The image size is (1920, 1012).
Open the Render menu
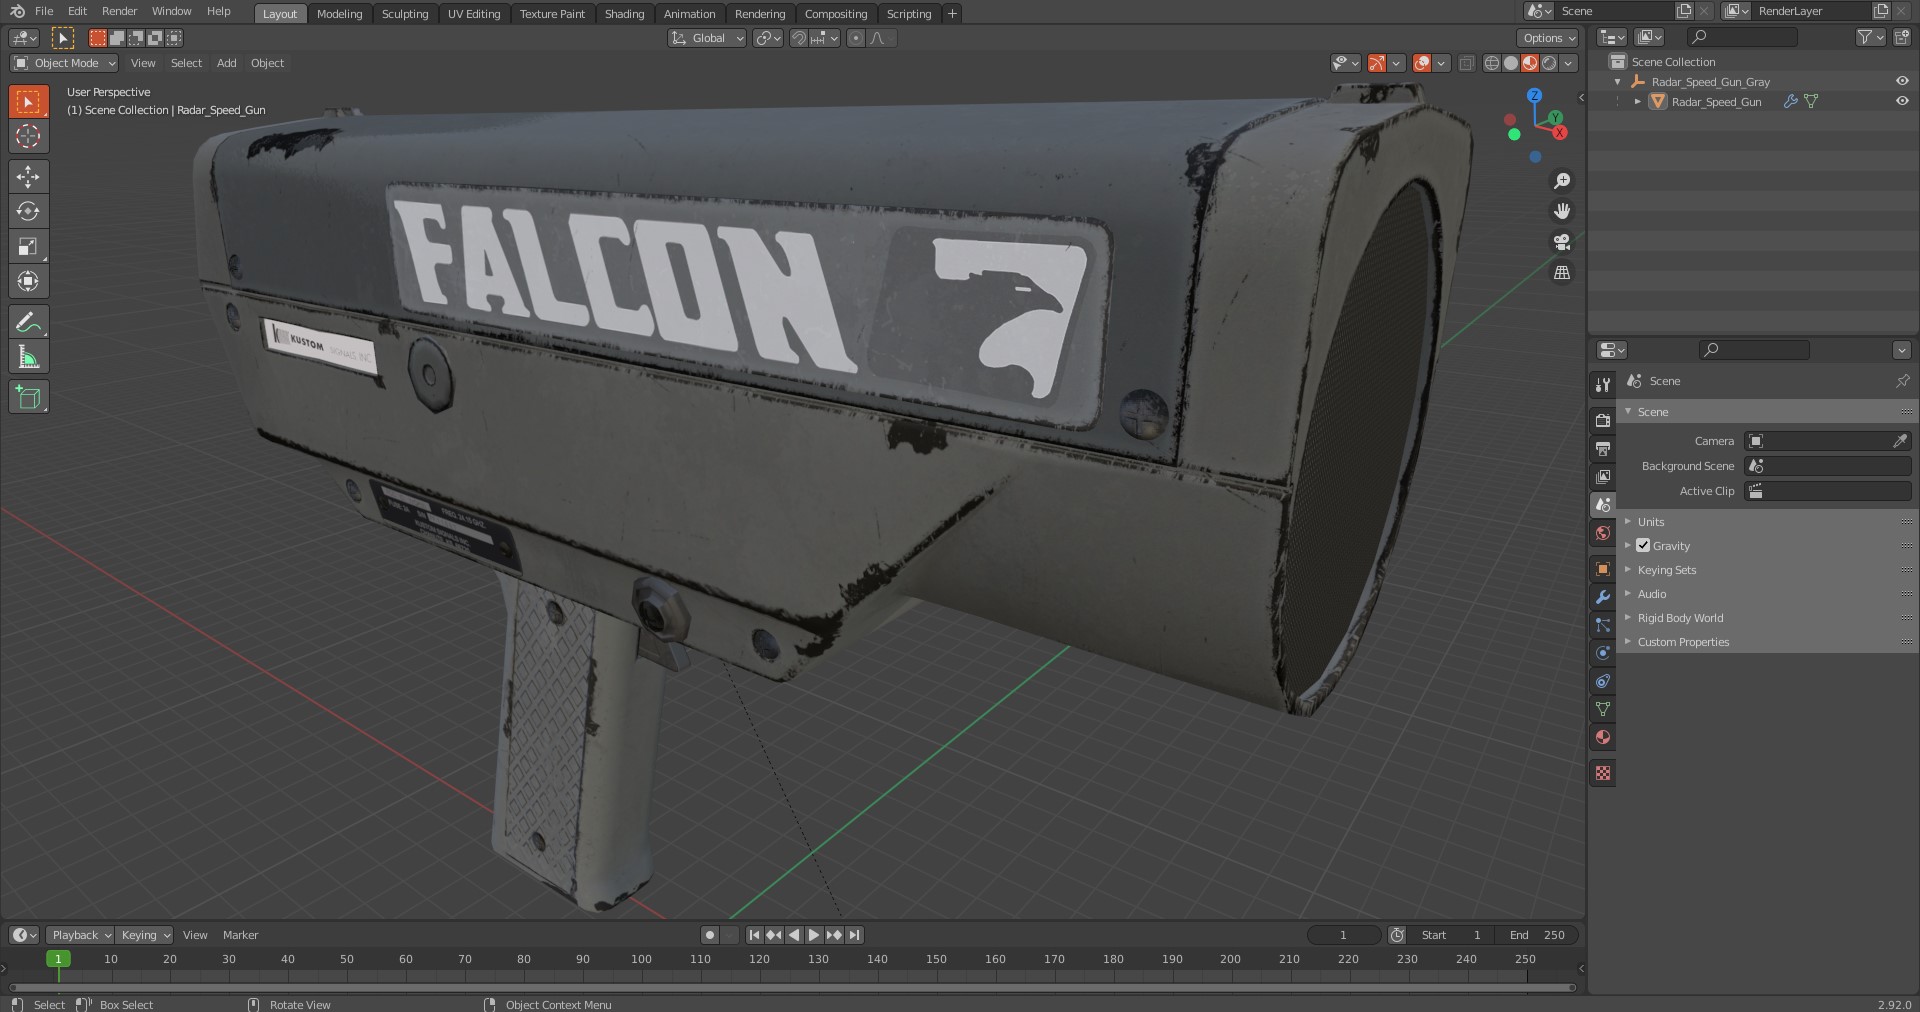coord(119,11)
